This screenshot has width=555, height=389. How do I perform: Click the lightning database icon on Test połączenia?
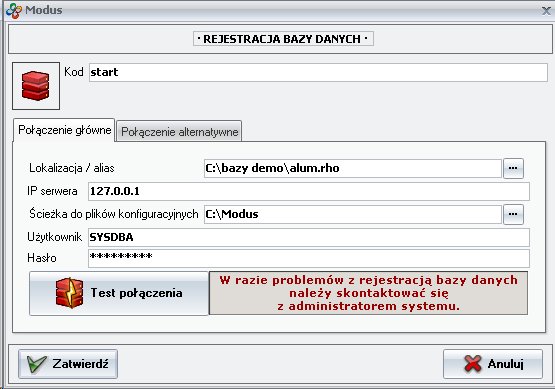pyautogui.click(x=69, y=293)
